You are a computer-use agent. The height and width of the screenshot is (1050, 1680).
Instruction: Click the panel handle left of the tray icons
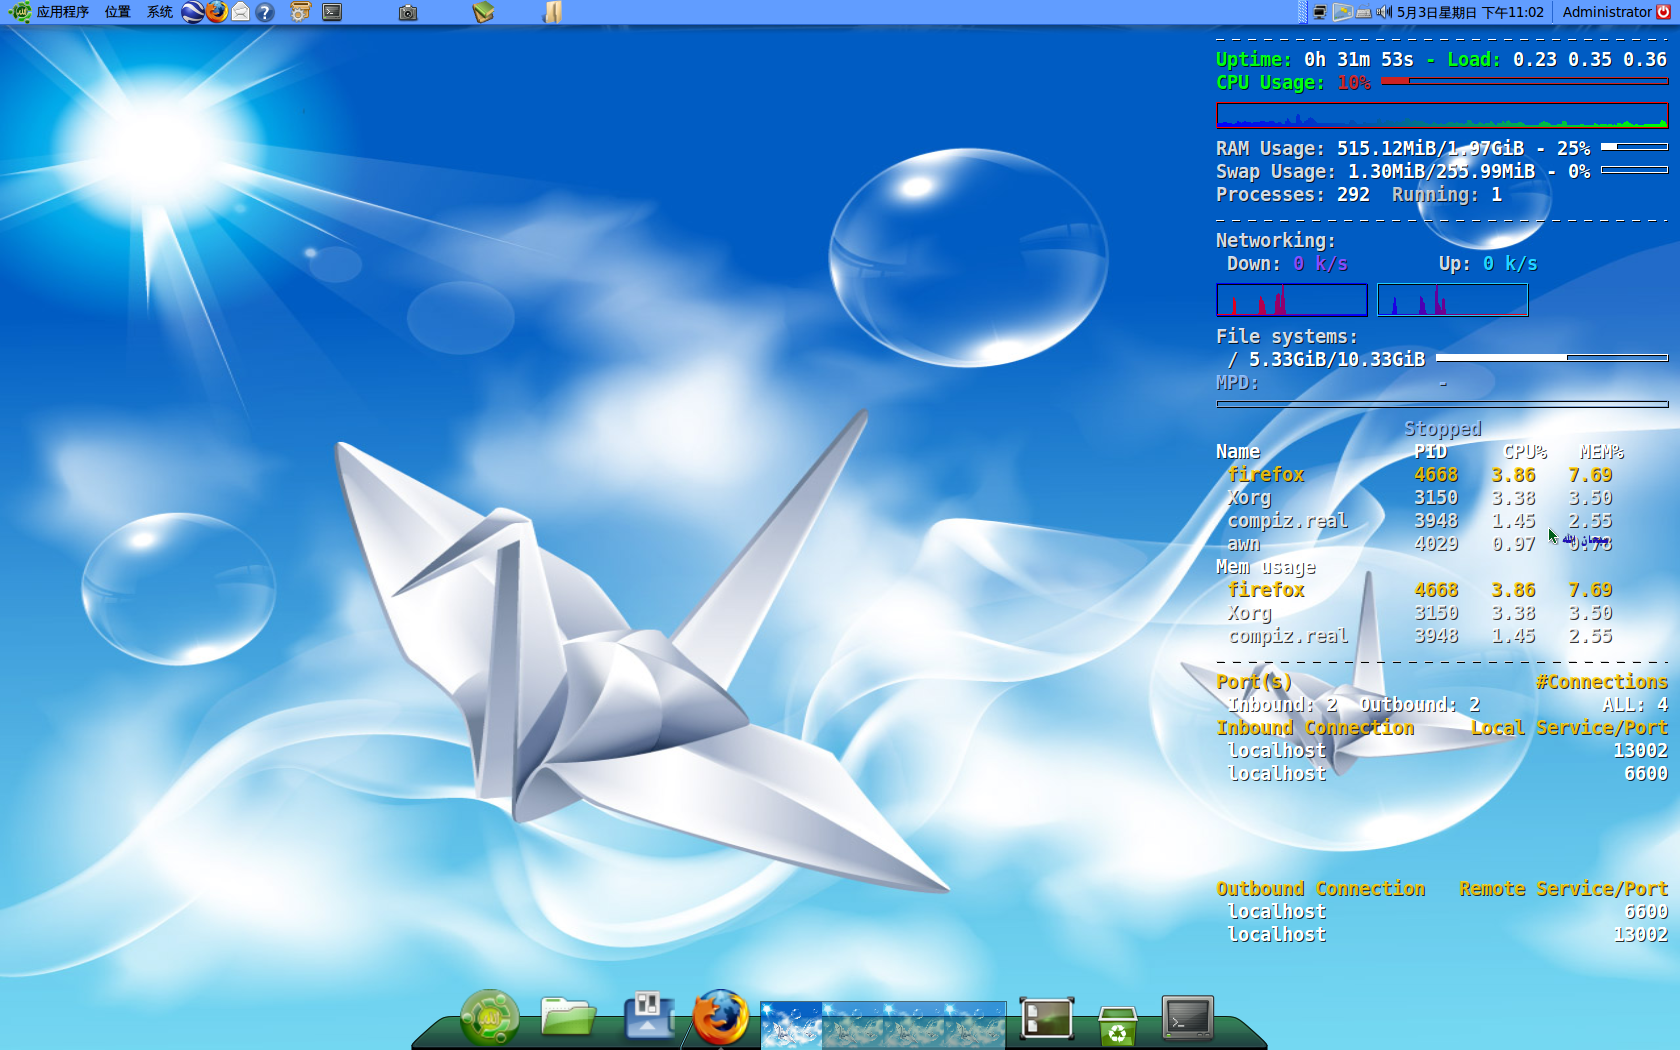[x=1302, y=12]
